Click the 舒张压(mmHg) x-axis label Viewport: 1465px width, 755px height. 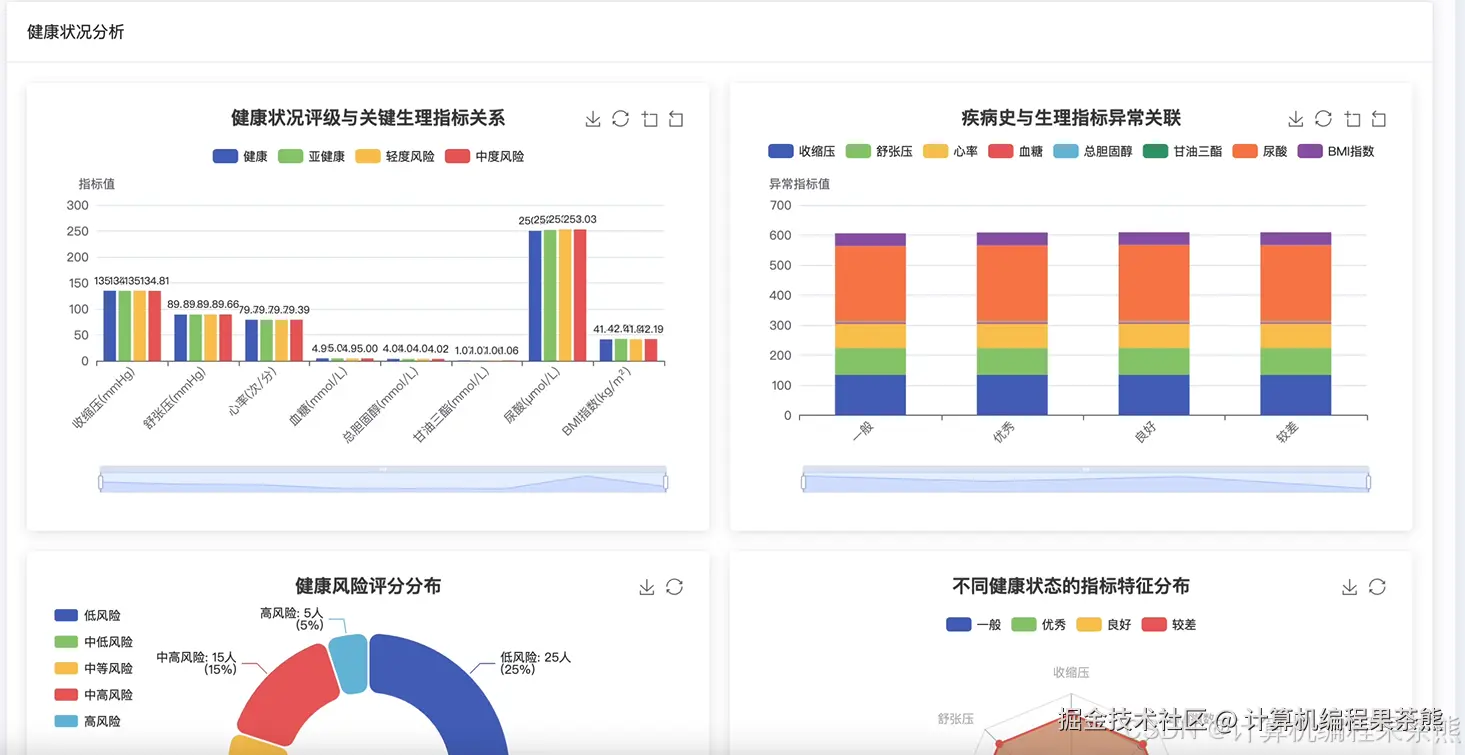[175, 398]
